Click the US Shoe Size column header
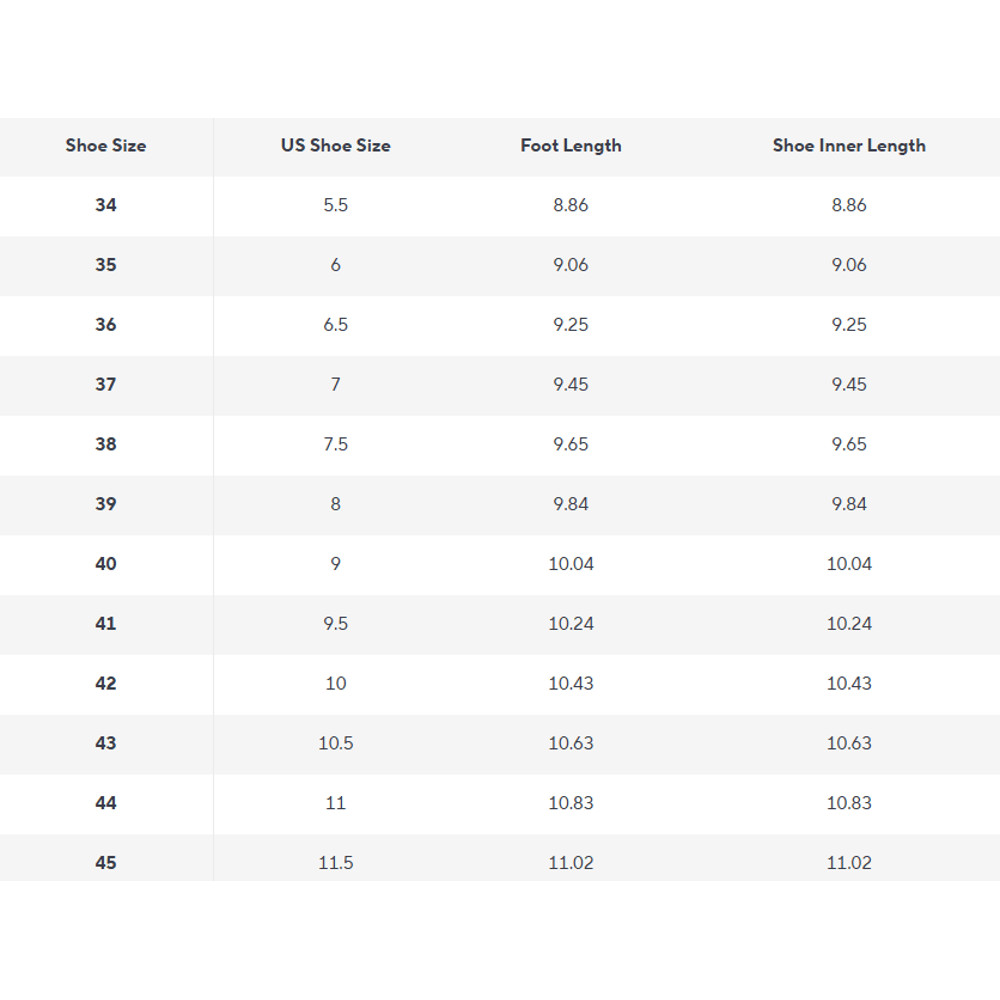This screenshot has width=1000, height=1000. click(335, 146)
